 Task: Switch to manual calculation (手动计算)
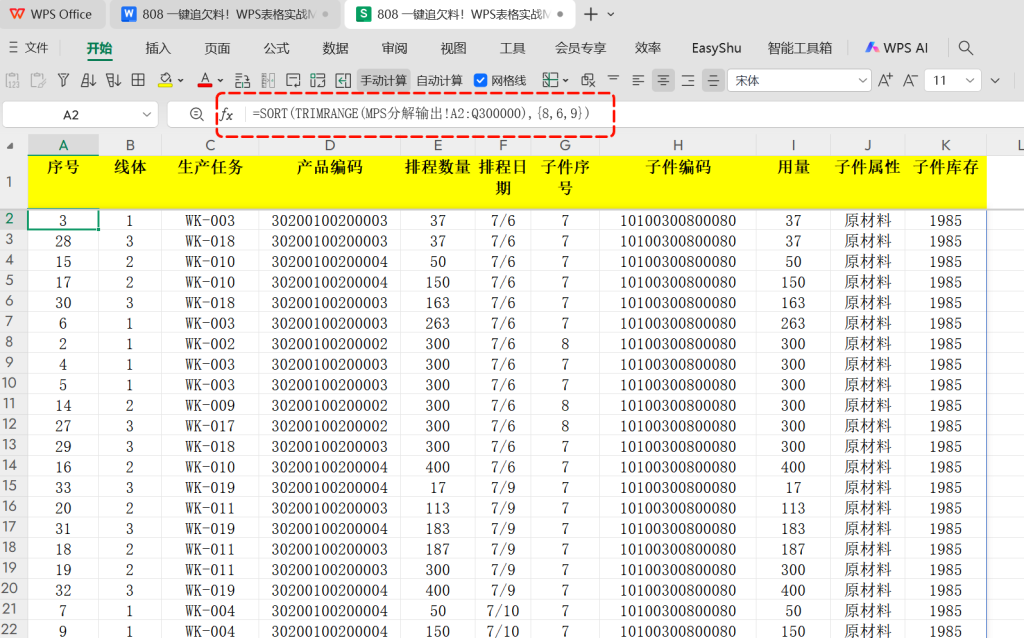(x=383, y=80)
